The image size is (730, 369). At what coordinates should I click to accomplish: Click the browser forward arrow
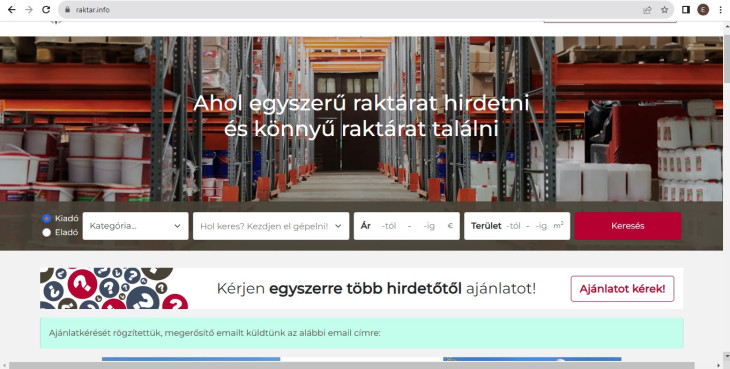[x=29, y=10]
